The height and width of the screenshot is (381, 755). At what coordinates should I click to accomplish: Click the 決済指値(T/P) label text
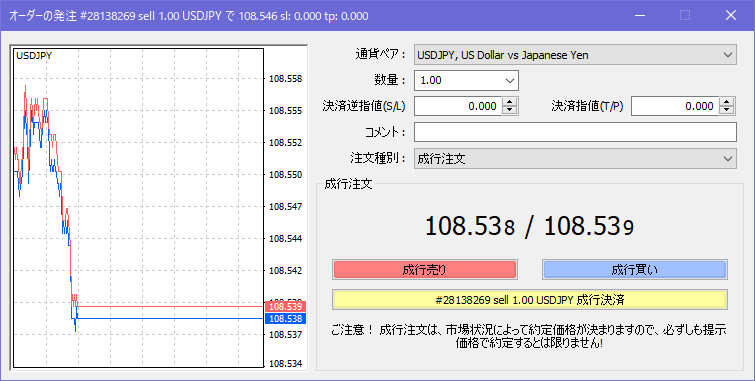click(x=587, y=106)
